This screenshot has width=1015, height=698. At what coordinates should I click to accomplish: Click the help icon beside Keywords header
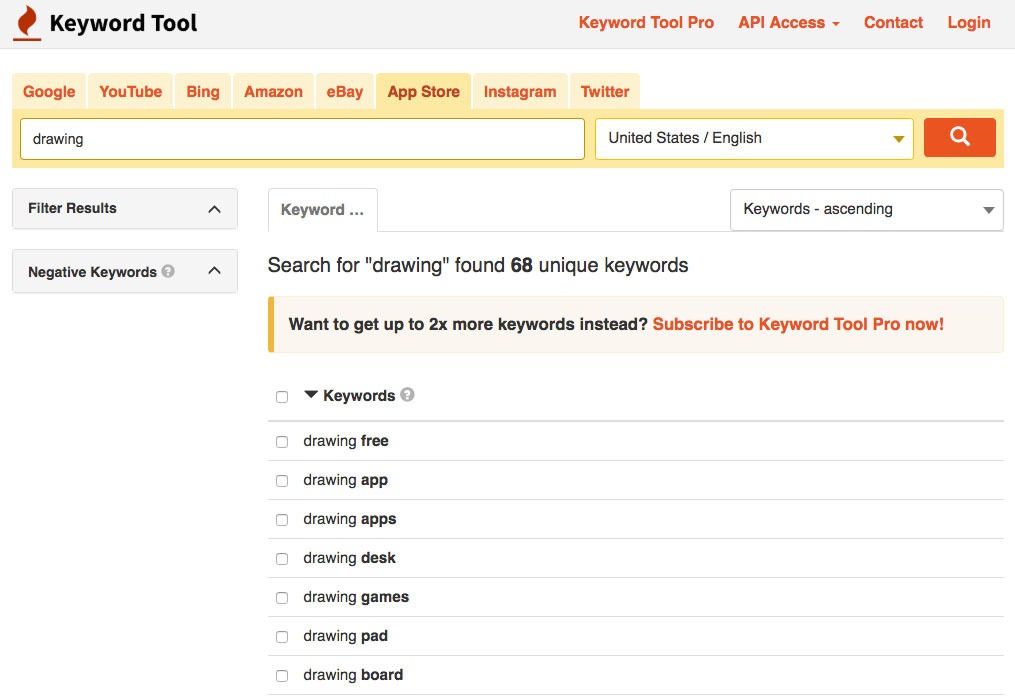click(407, 395)
